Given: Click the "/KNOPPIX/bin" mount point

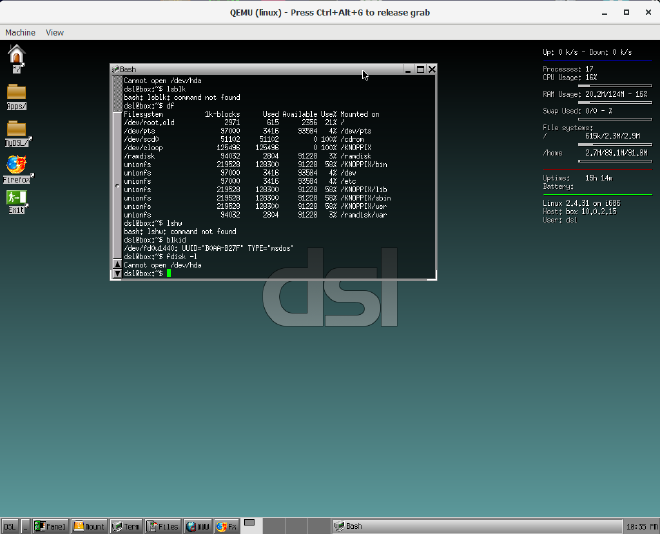Looking at the screenshot, I should [x=364, y=165].
